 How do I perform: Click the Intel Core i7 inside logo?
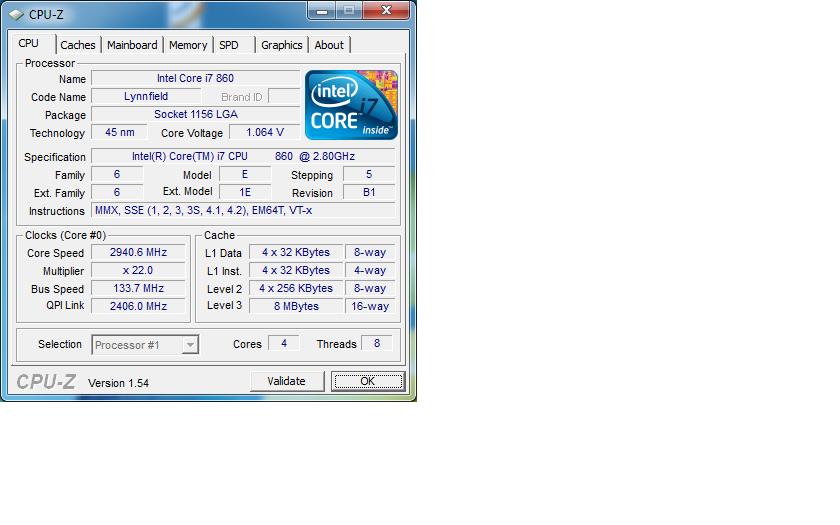[351, 105]
